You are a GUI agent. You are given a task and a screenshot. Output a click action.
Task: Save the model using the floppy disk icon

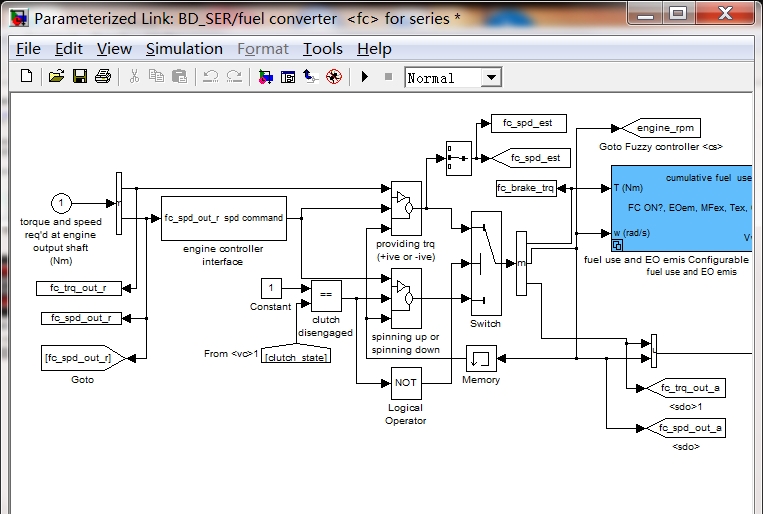80,77
